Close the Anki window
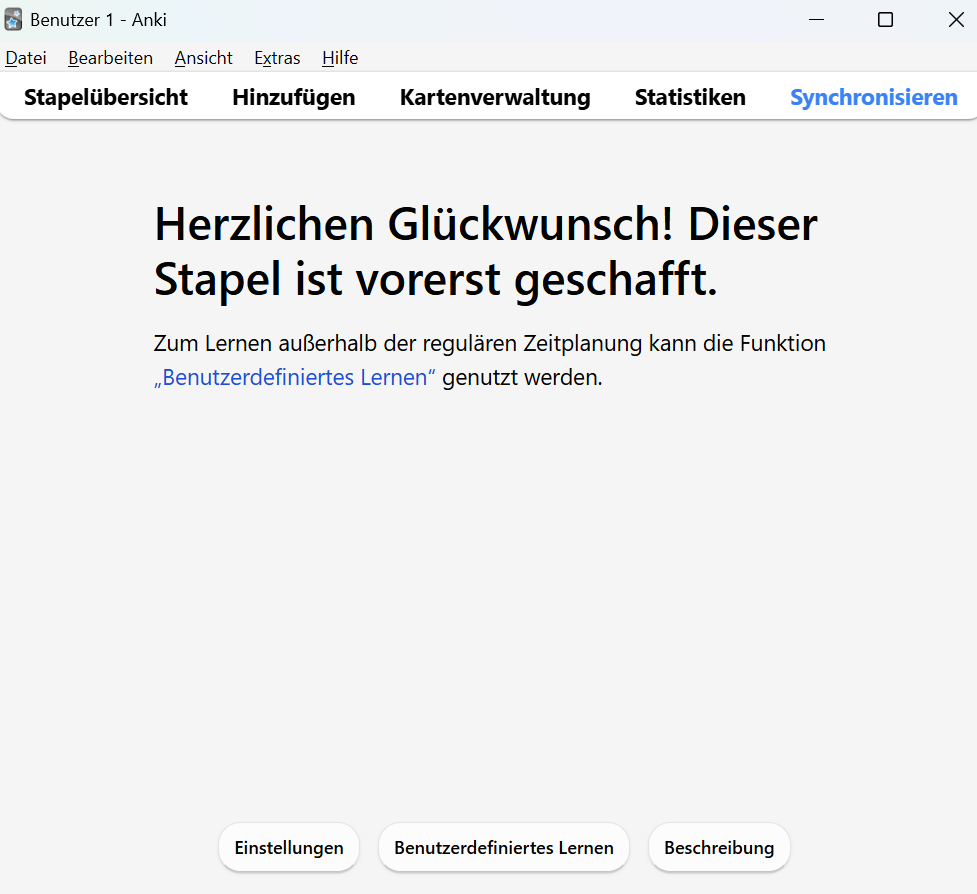The height and width of the screenshot is (894, 977). coord(956,20)
